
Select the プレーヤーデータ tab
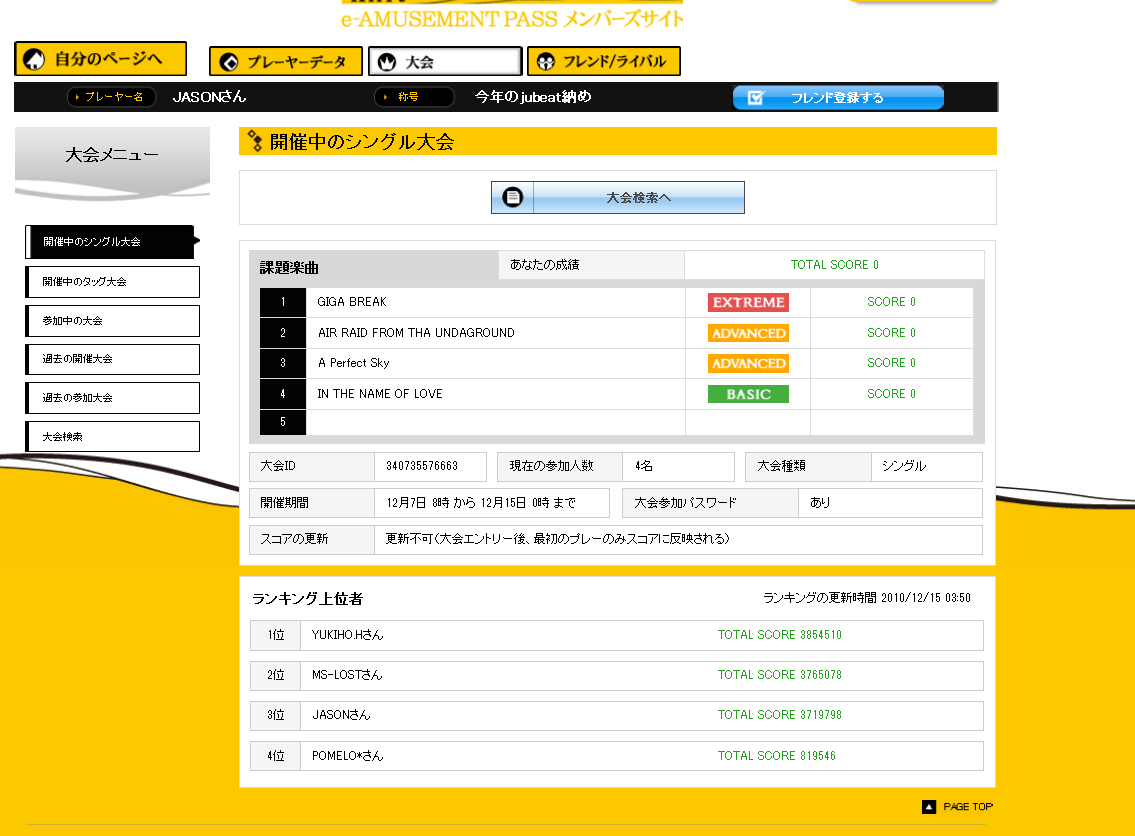point(286,62)
